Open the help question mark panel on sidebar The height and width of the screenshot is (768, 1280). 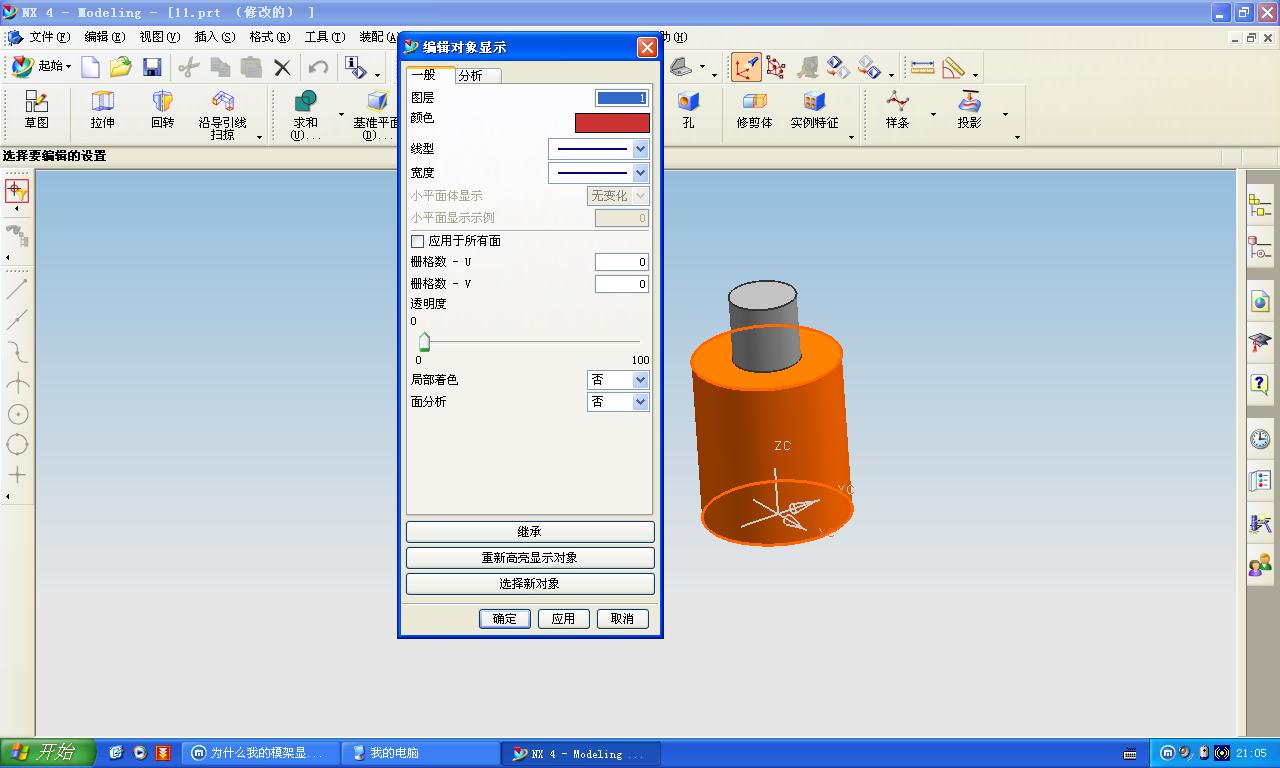click(x=1260, y=384)
